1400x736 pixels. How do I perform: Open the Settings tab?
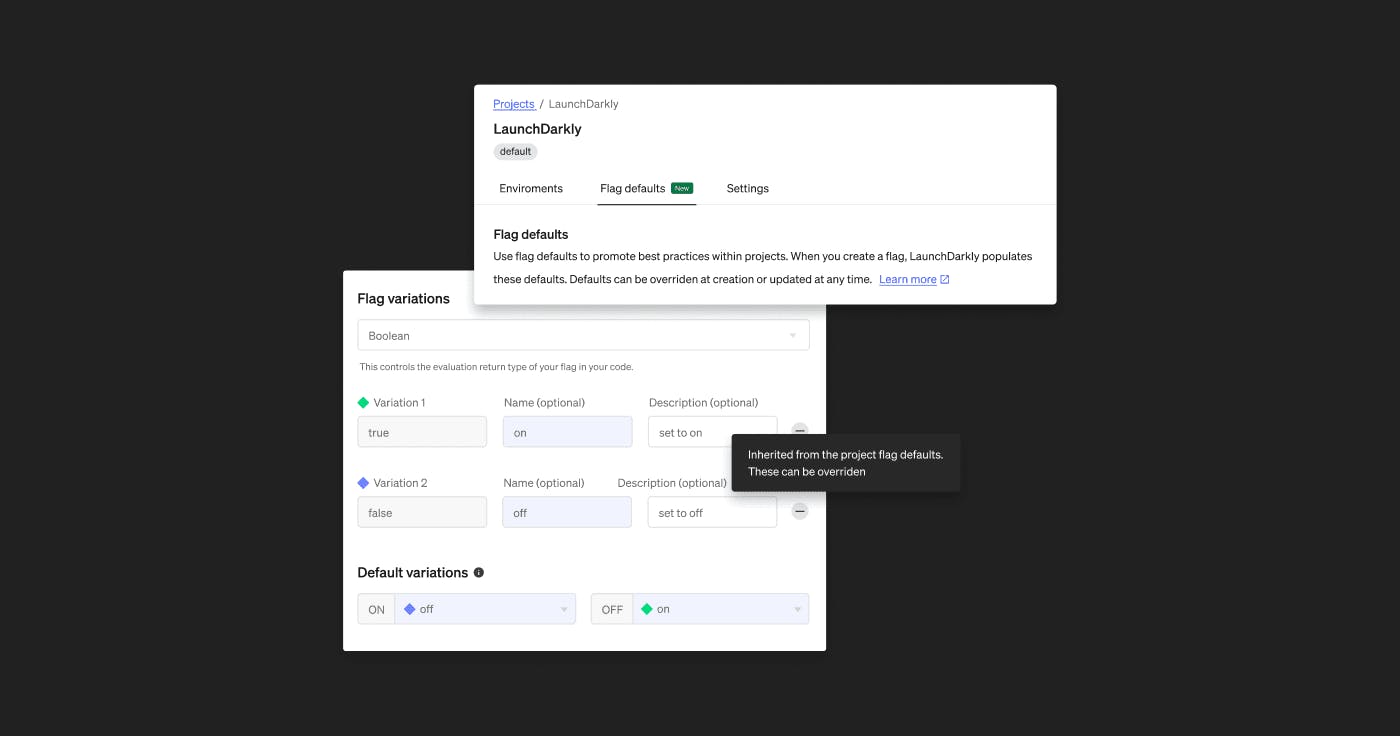tap(747, 188)
